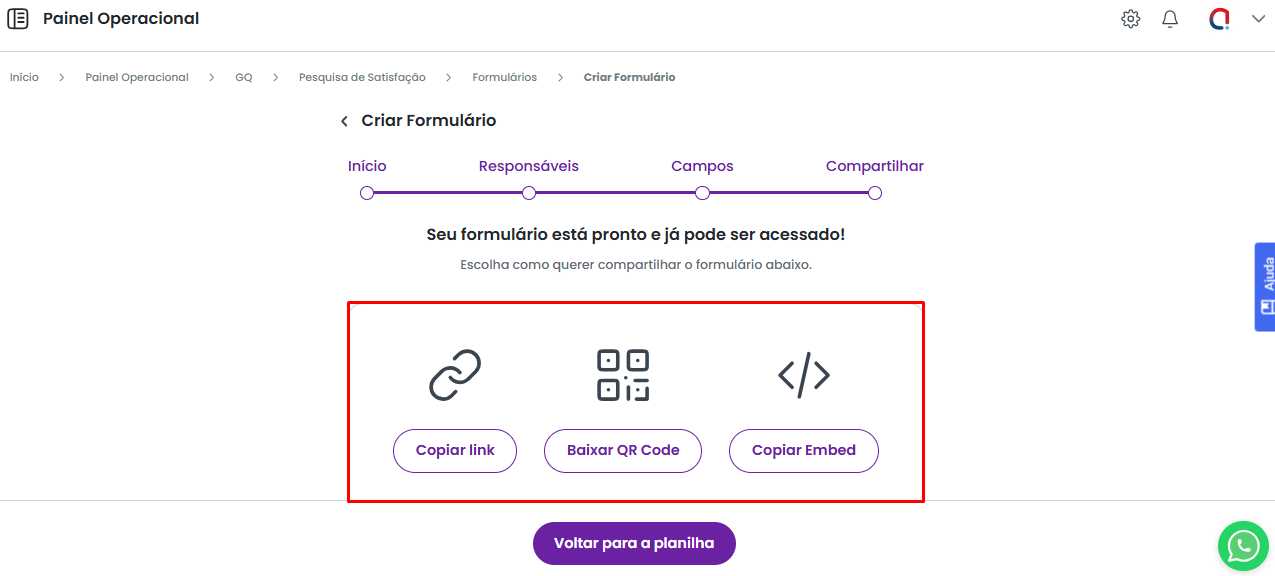The height and width of the screenshot is (576, 1275).
Task: Open the WhatsApp chat bubble
Action: (x=1242, y=546)
